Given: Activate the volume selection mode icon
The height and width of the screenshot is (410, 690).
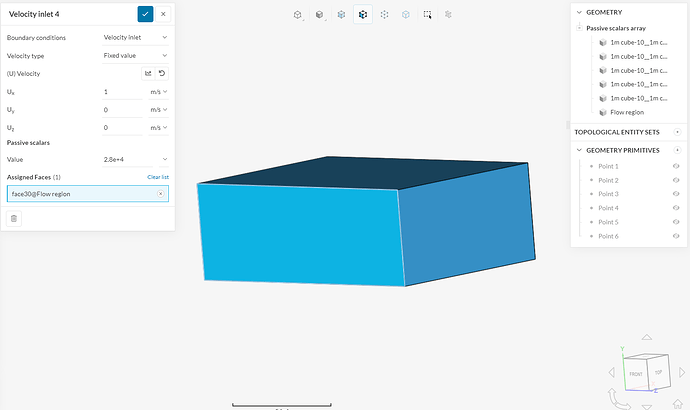Looking at the screenshot, I should [x=341, y=15].
